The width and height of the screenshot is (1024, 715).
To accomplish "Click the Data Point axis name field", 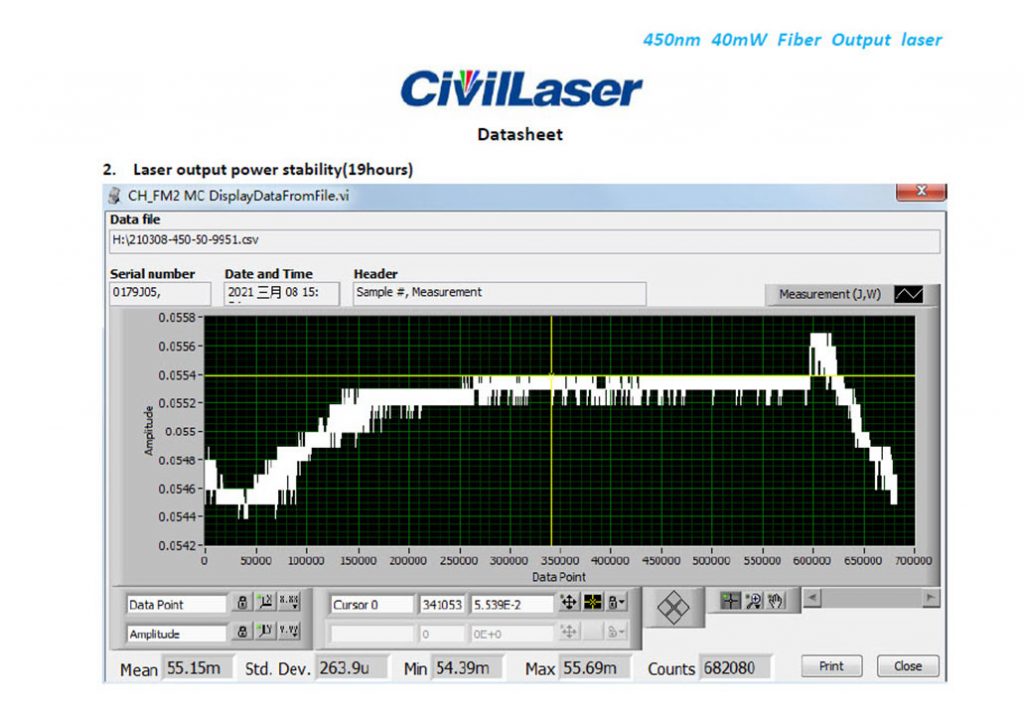I will click(x=176, y=605).
